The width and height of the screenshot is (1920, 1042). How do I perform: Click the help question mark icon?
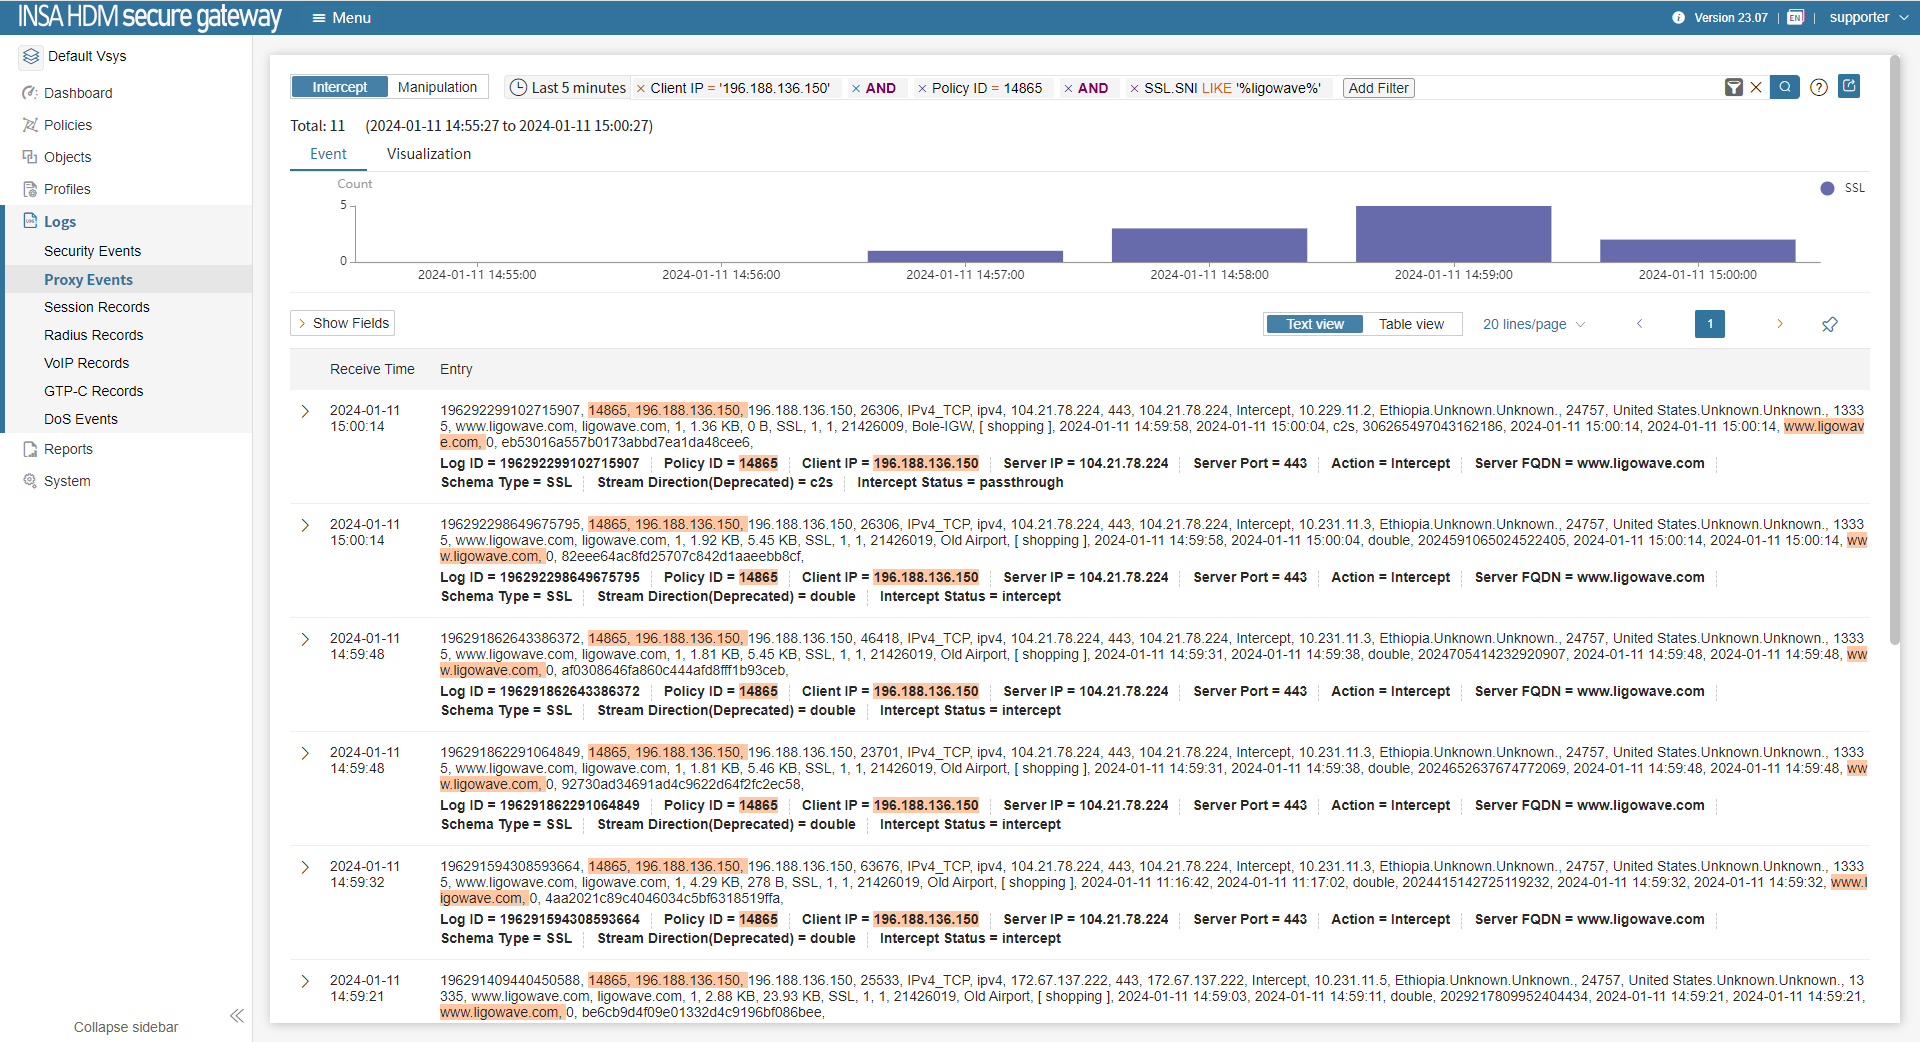pyautogui.click(x=1819, y=88)
